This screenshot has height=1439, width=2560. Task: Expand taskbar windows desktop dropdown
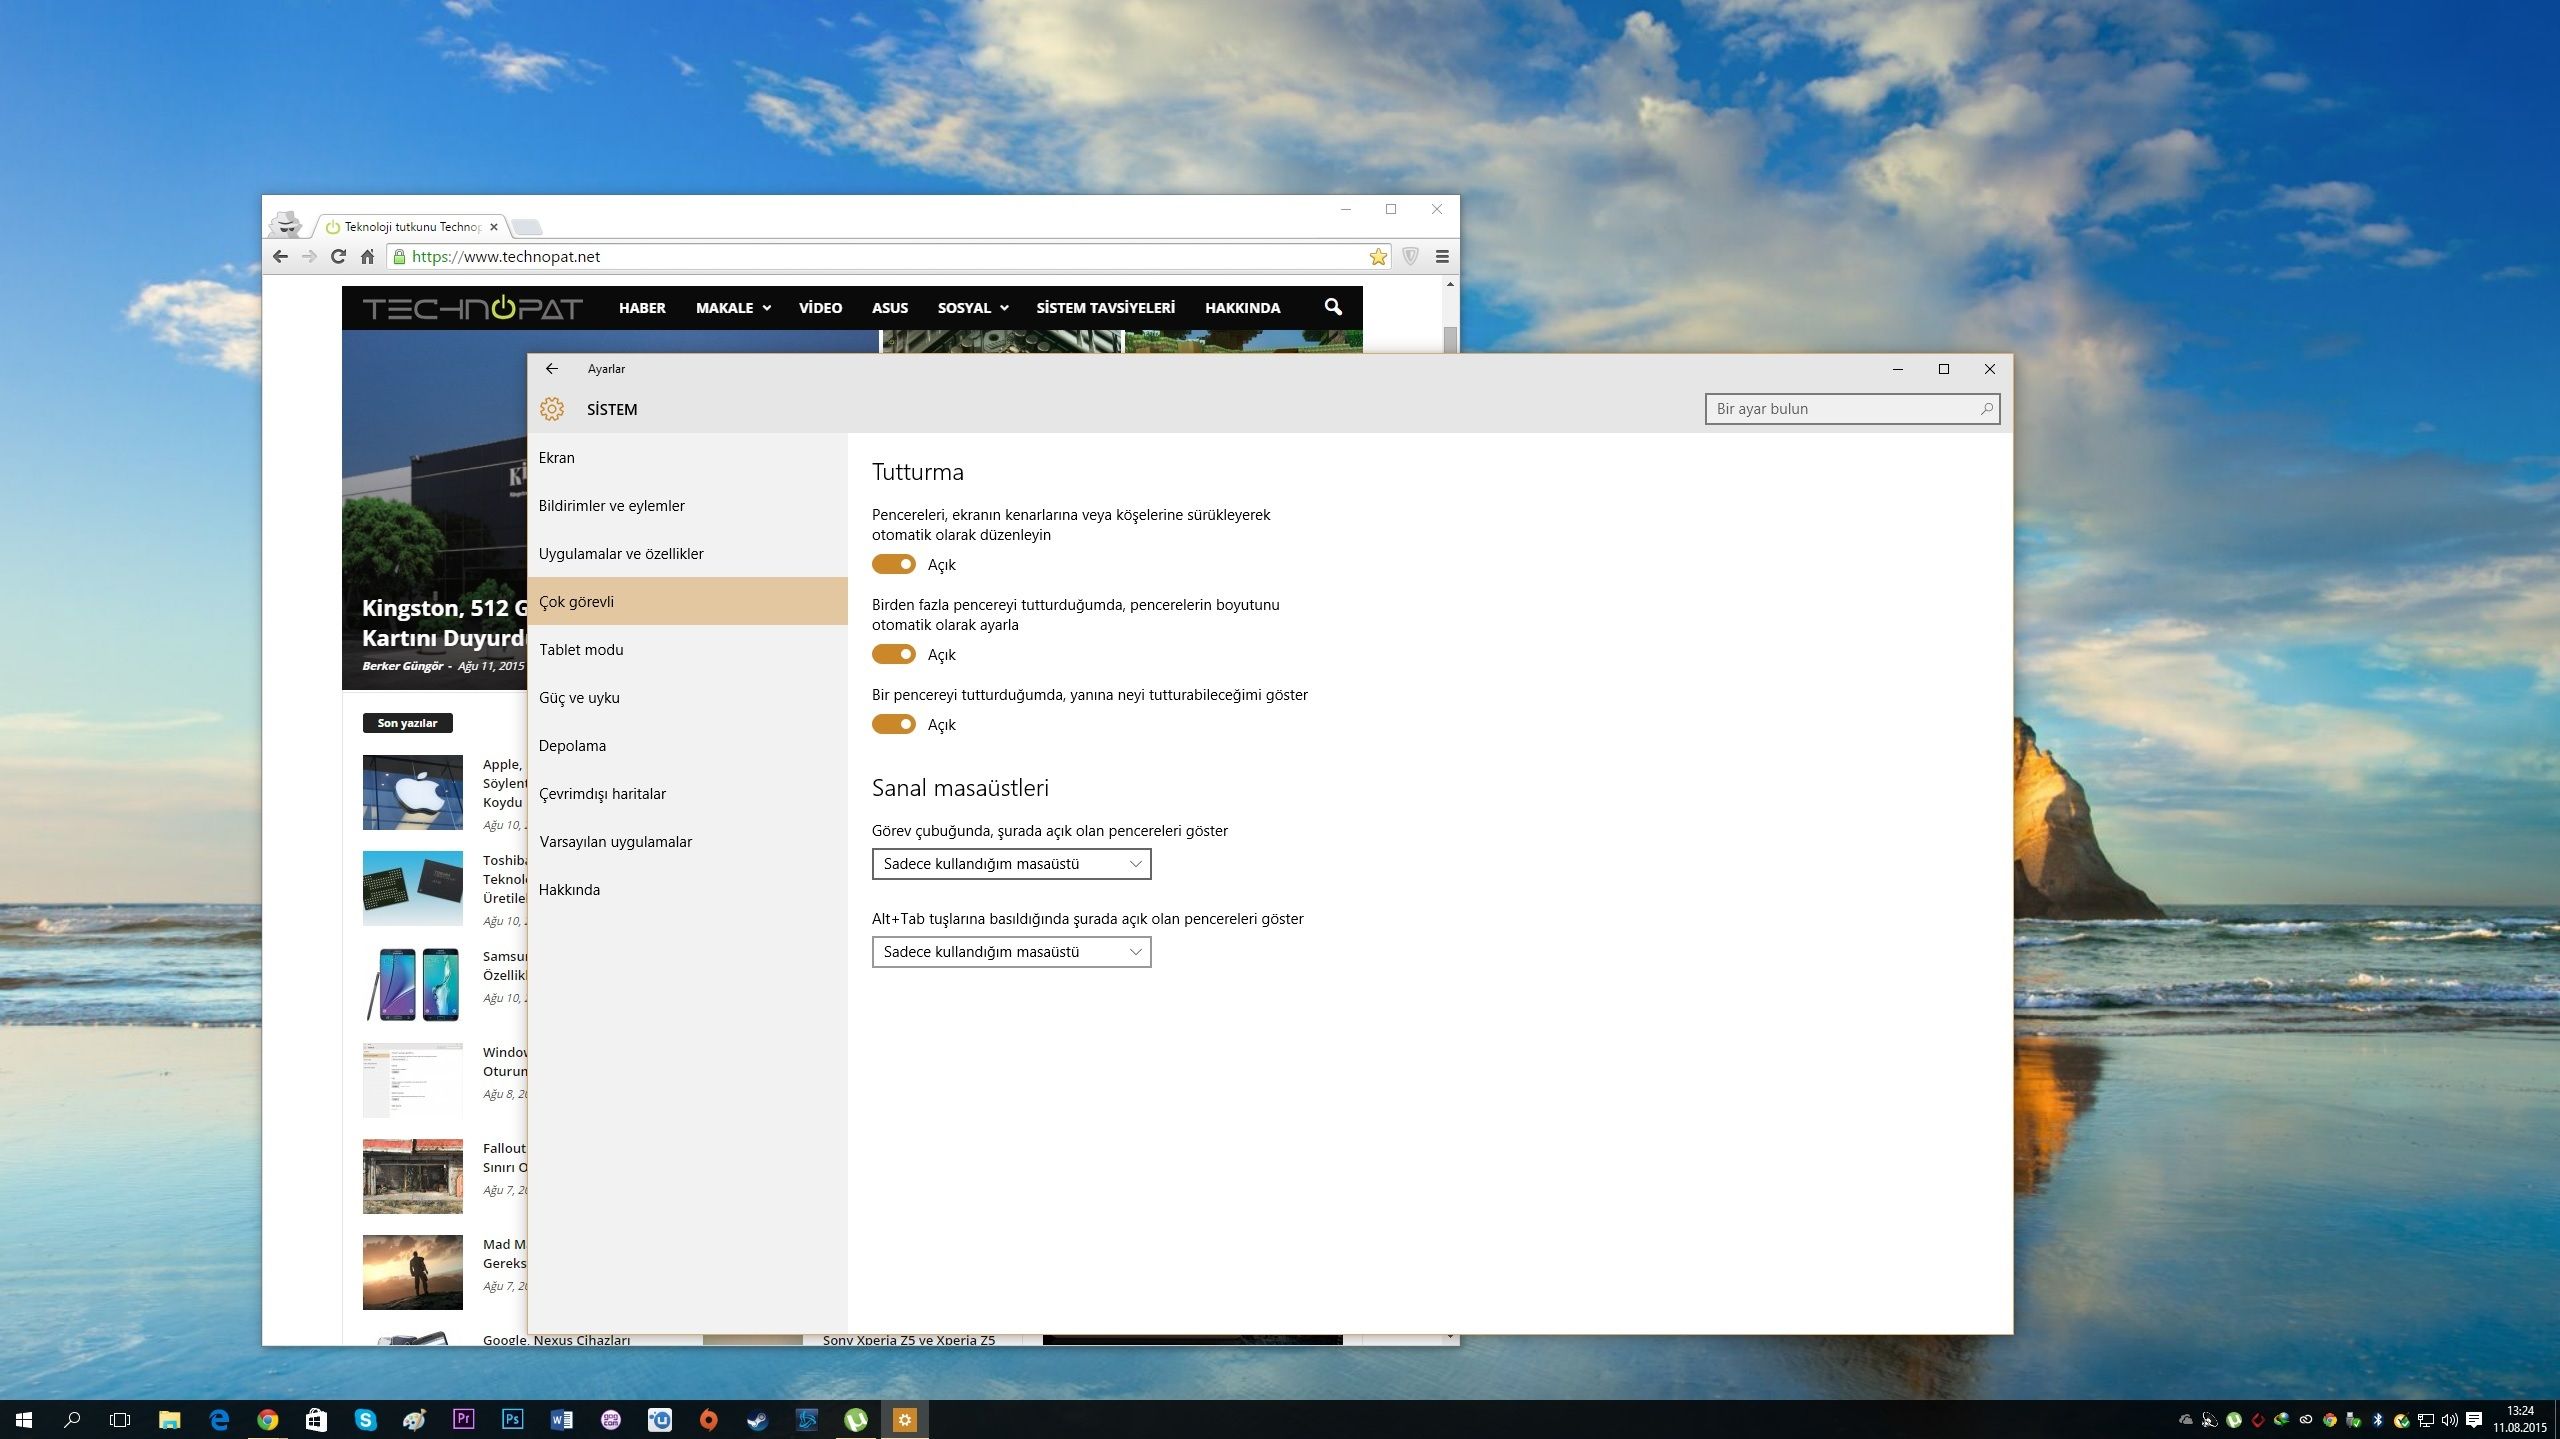[x=1011, y=864]
